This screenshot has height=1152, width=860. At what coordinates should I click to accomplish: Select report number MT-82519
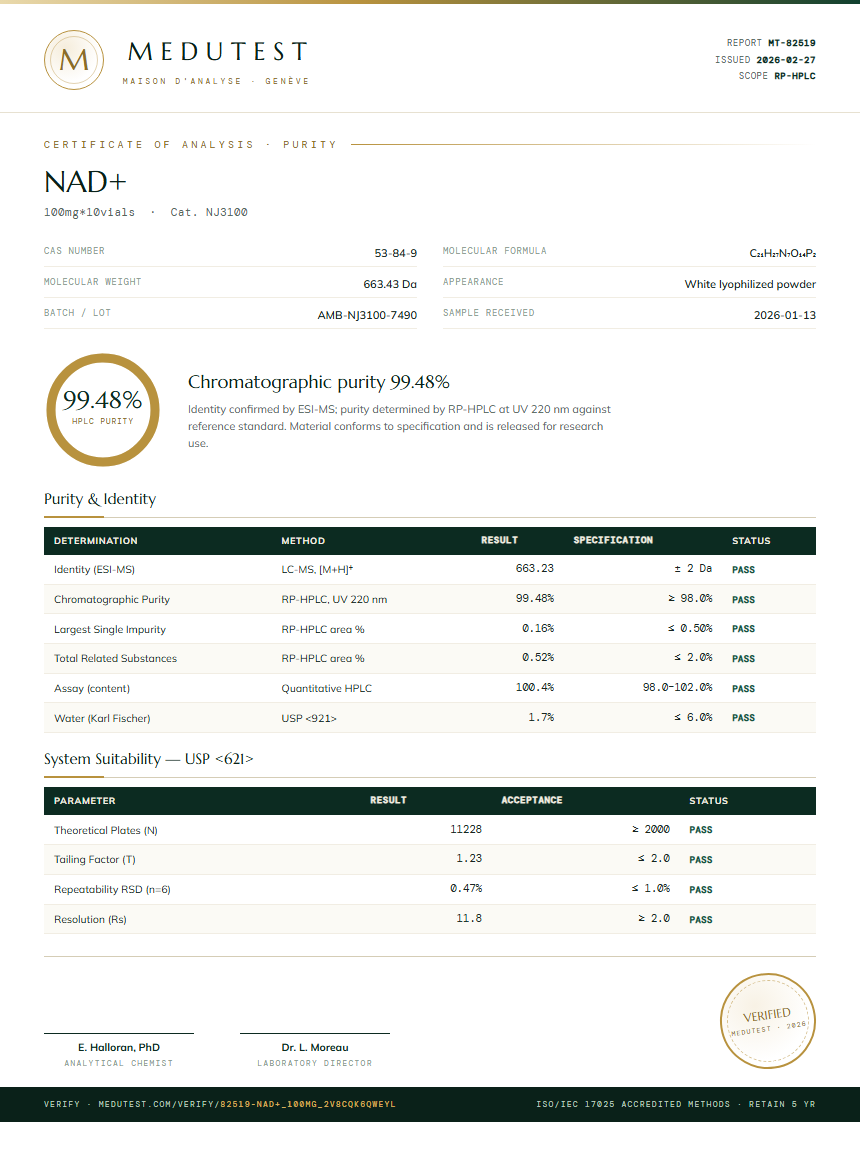click(792, 43)
